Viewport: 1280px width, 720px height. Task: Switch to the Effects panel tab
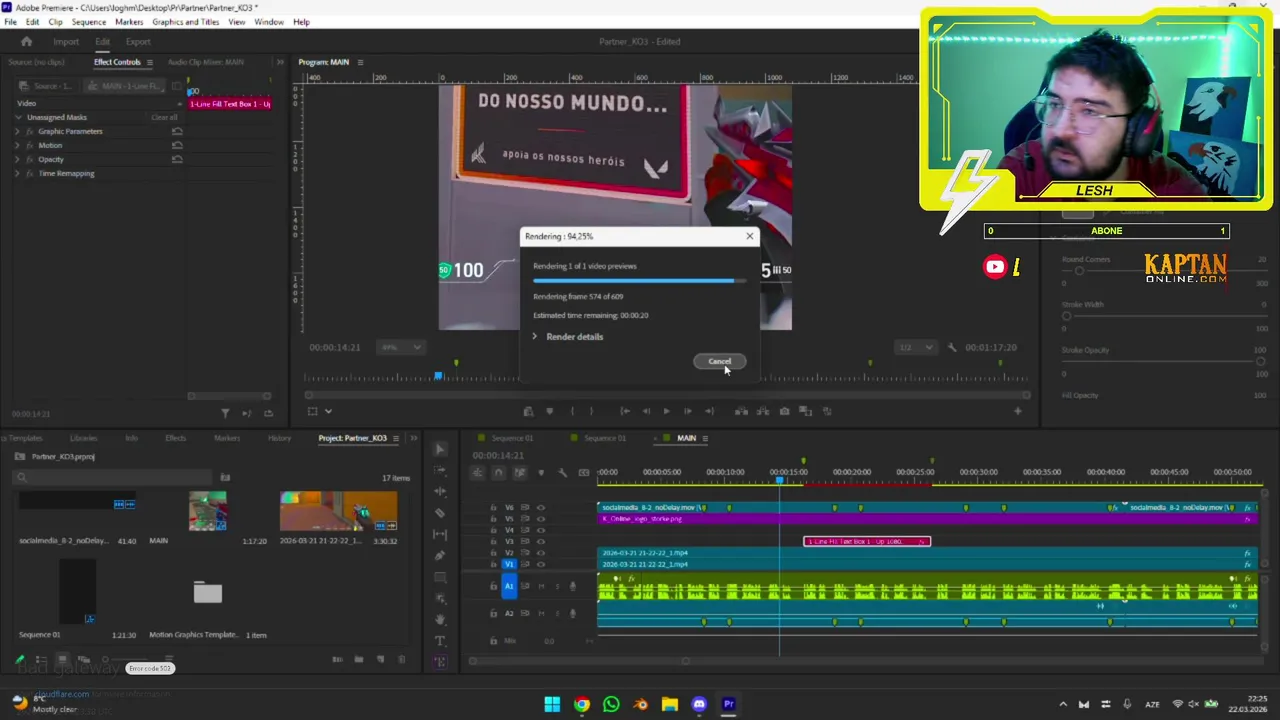pyautogui.click(x=175, y=438)
